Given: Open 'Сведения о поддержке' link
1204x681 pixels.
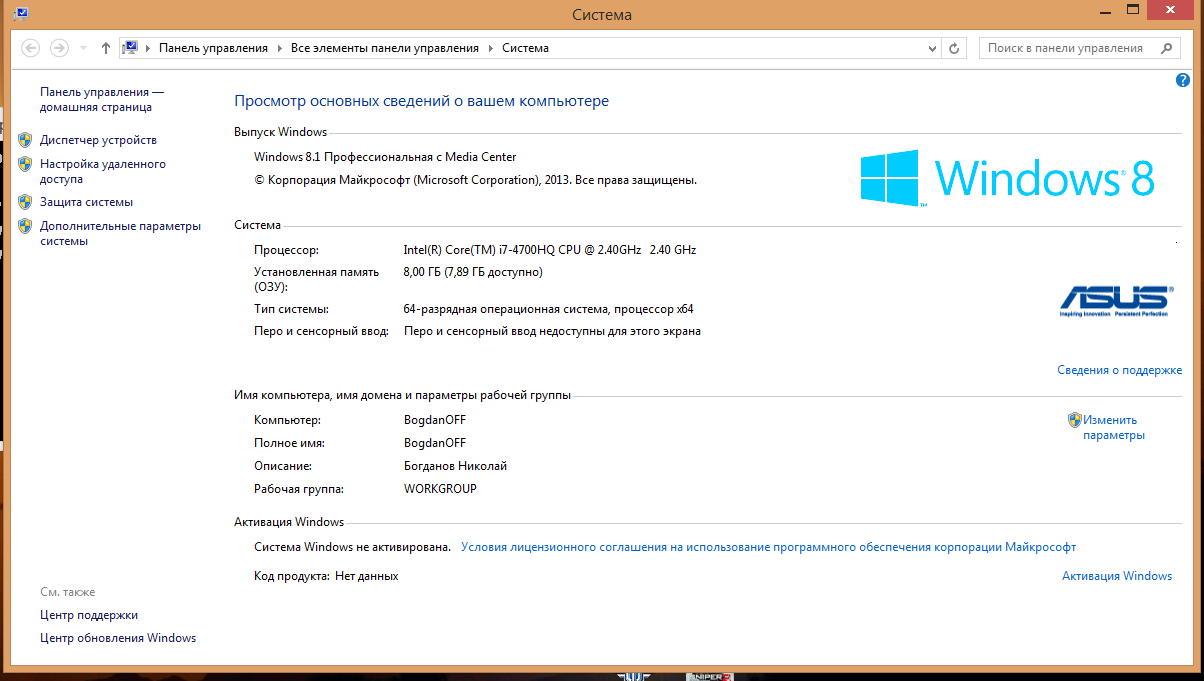Looking at the screenshot, I should (1120, 370).
